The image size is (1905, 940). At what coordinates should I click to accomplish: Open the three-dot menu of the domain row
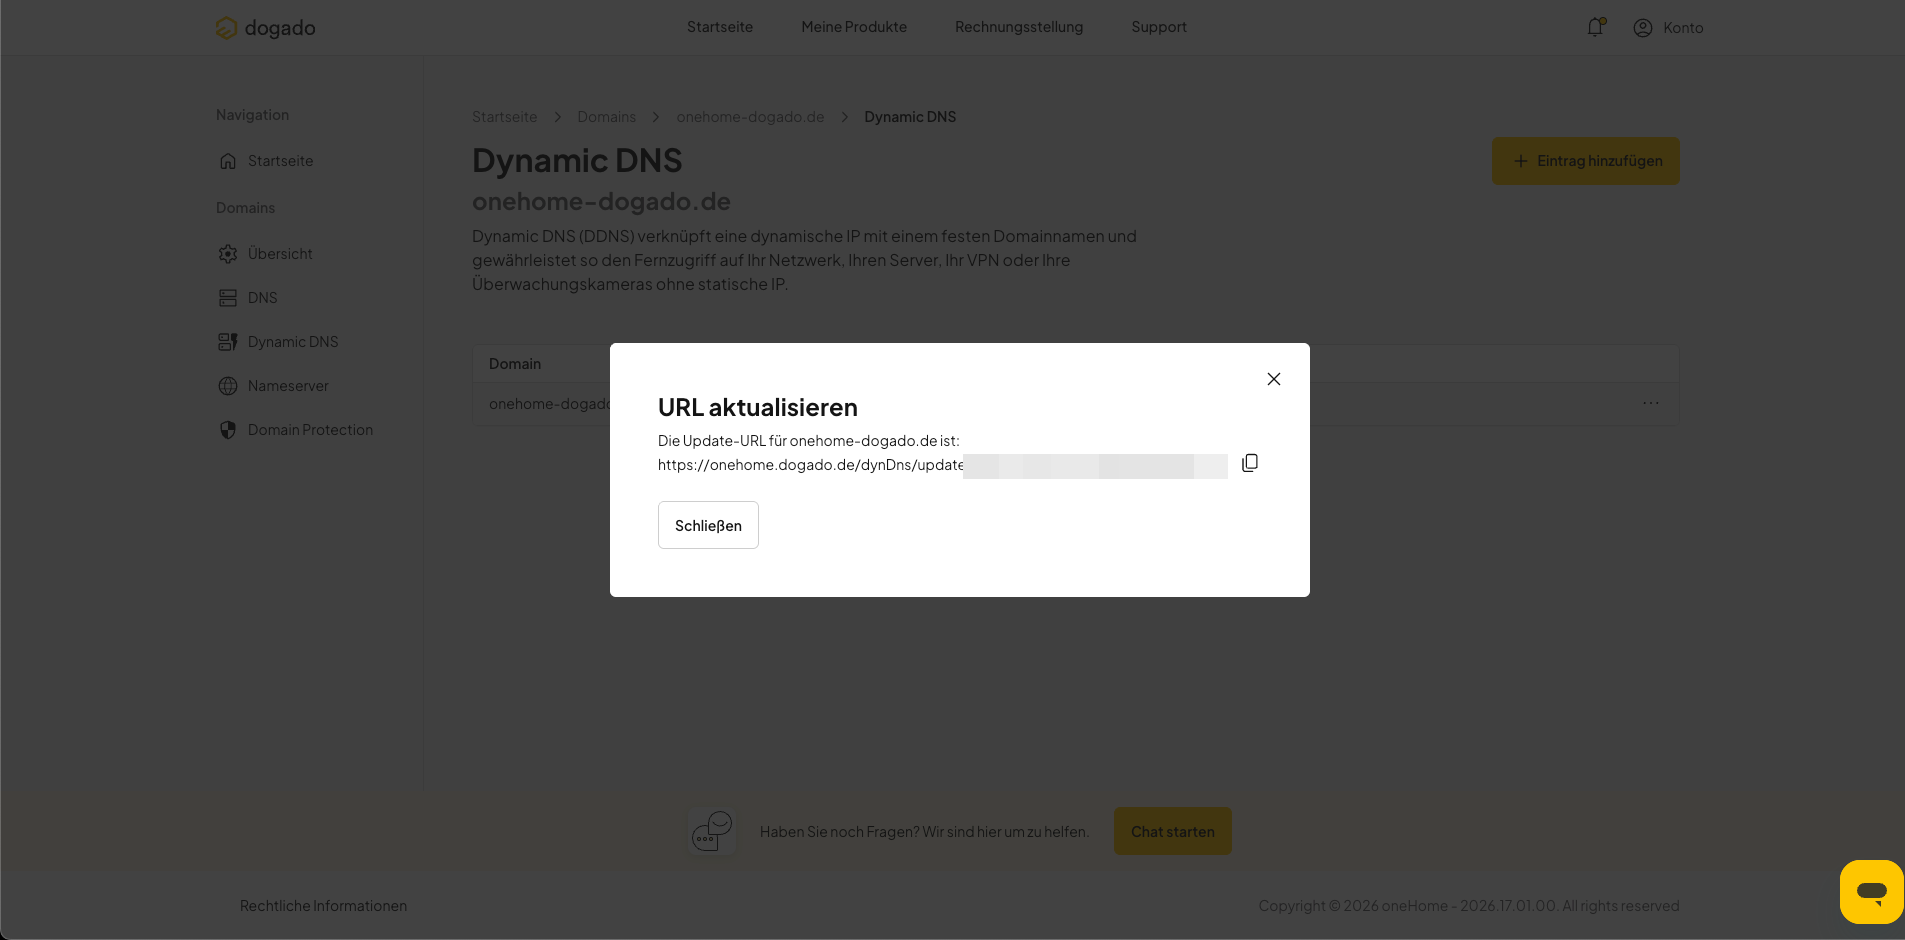point(1651,403)
